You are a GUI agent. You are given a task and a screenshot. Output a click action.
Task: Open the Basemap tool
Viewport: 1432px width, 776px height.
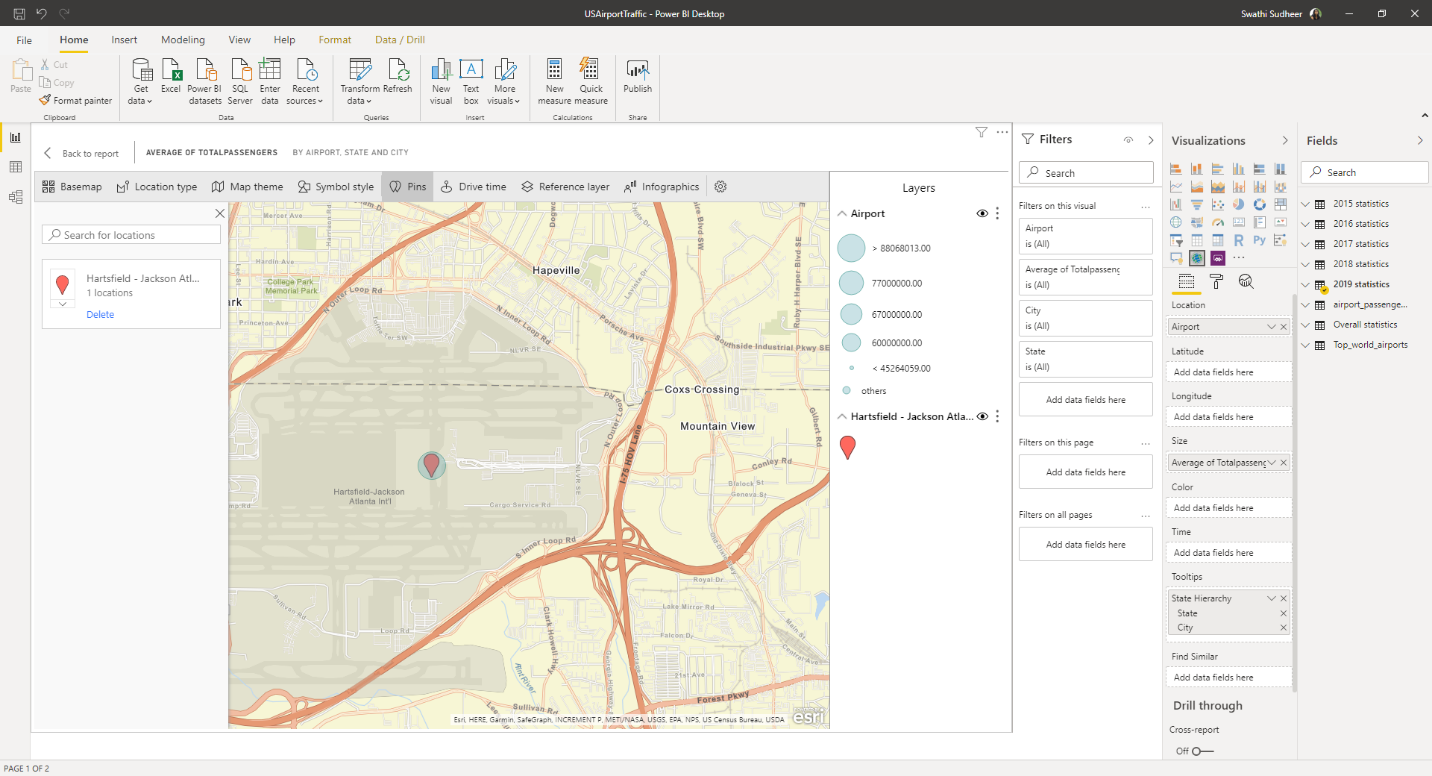point(71,187)
